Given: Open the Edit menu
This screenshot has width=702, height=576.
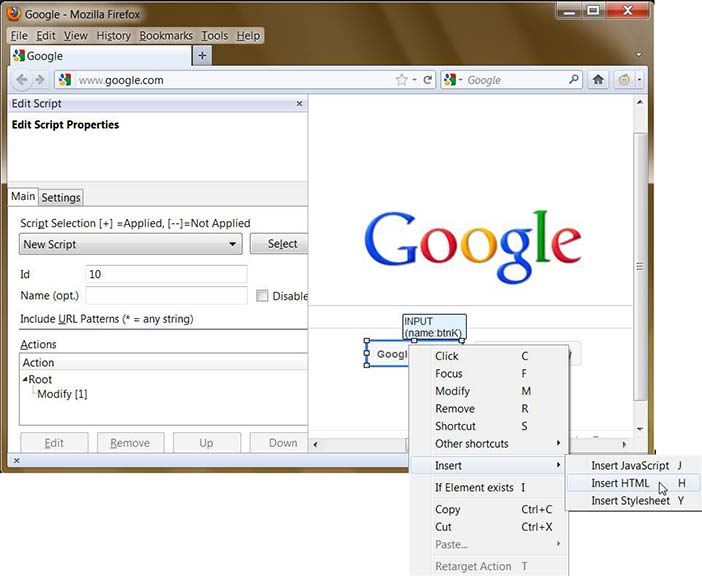Looking at the screenshot, I should (46, 36).
